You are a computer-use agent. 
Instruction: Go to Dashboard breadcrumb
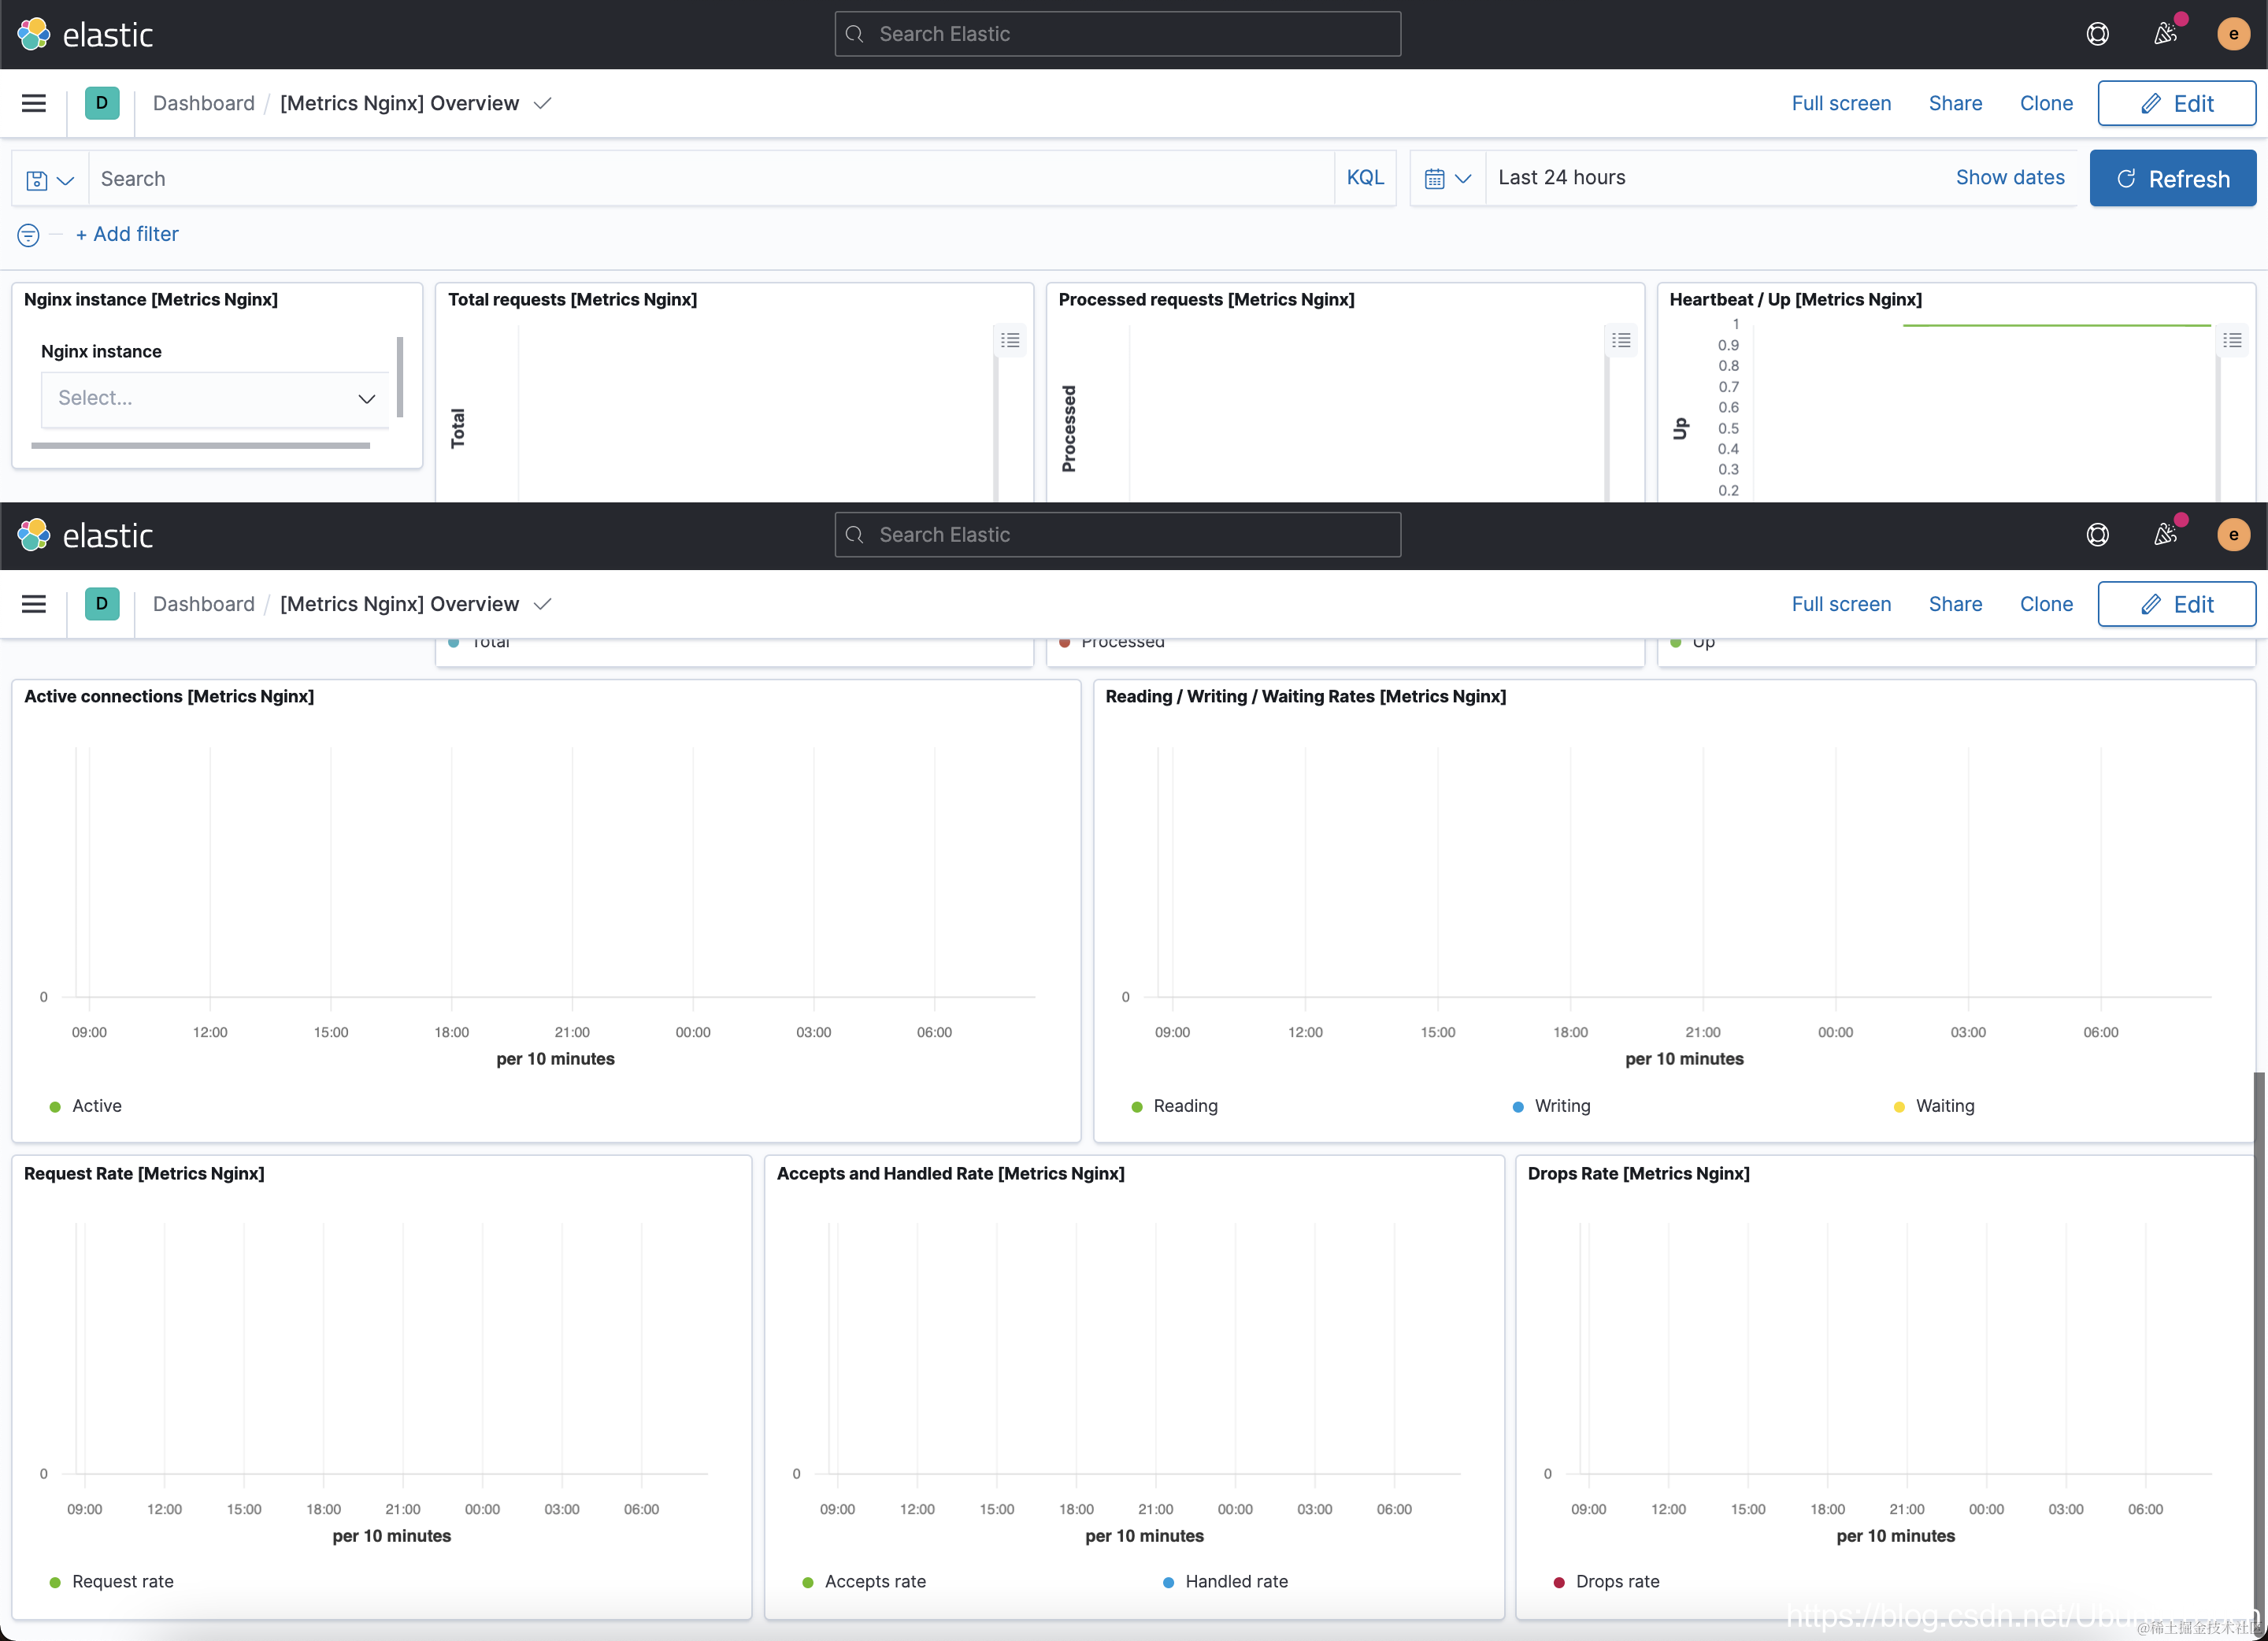click(203, 103)
